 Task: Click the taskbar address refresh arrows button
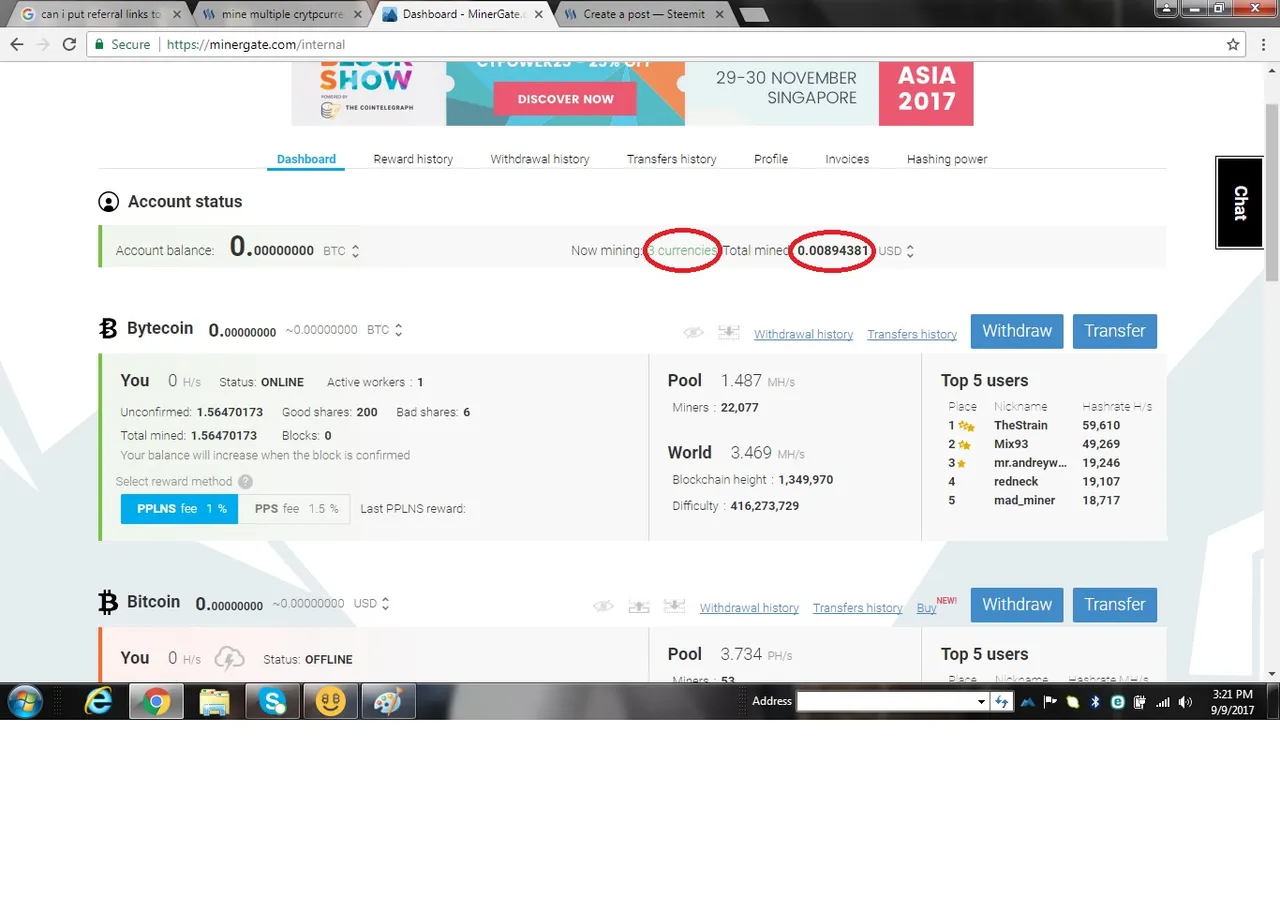click(x=1001, y=702)
